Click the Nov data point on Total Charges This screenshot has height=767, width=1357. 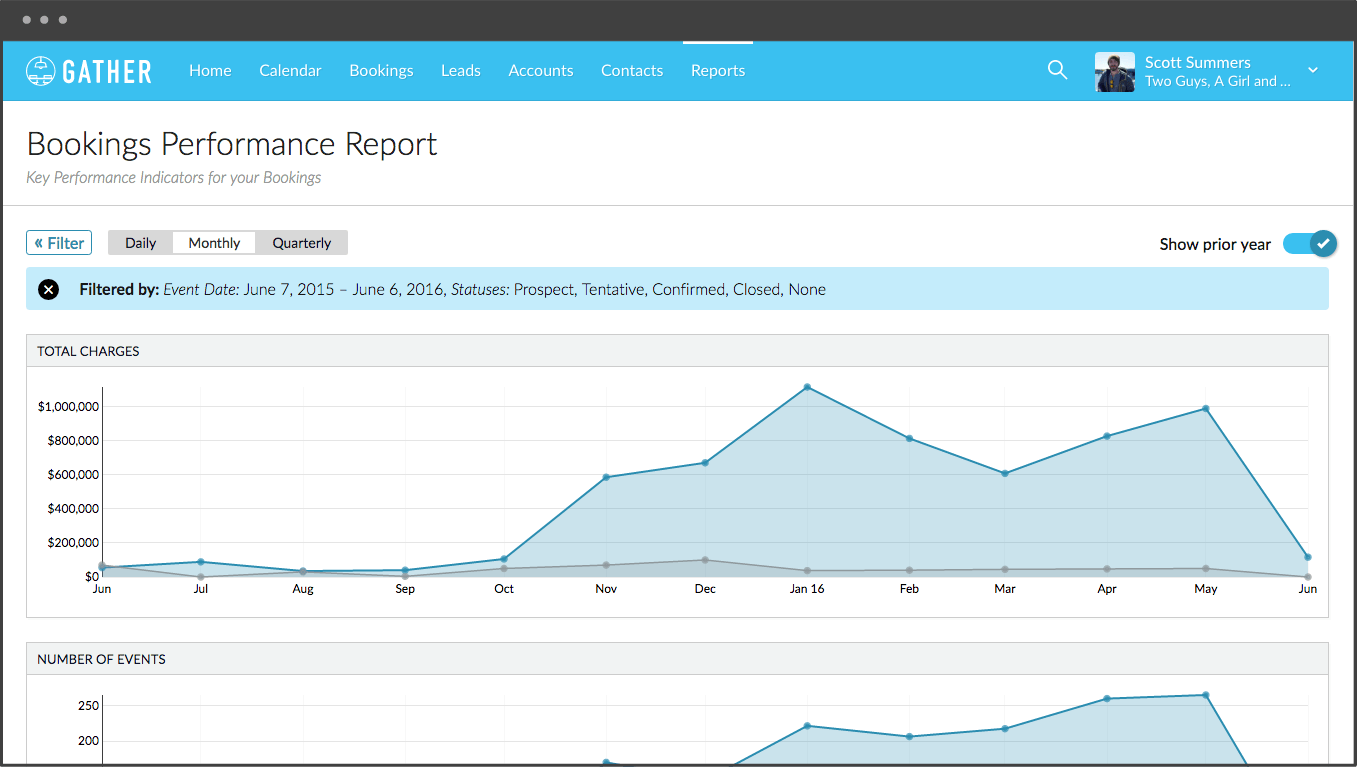pyautogui.click(x=606, y=477)
